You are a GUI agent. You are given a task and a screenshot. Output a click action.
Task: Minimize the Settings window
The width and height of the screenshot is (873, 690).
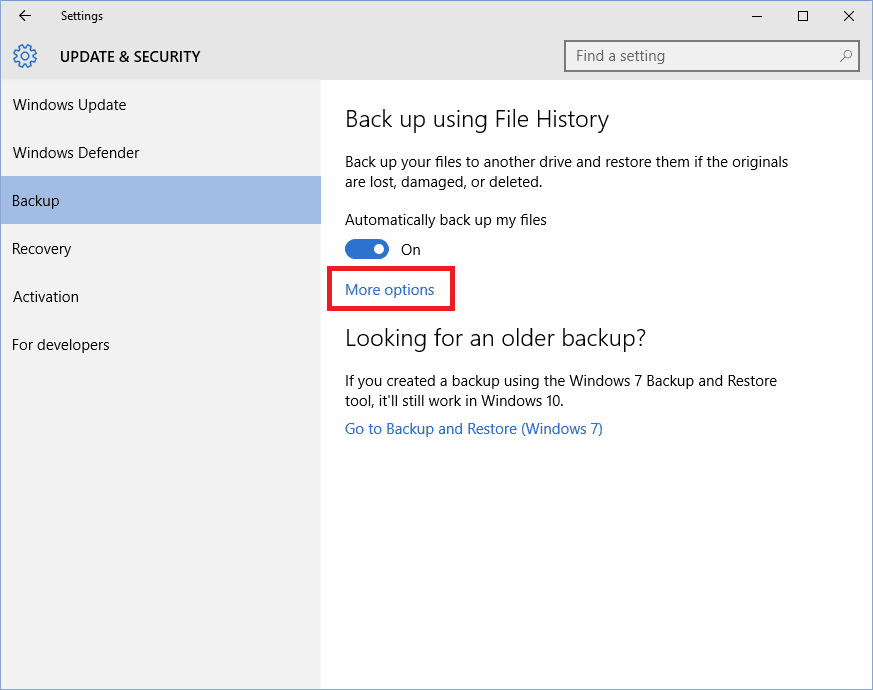point(757,16)
